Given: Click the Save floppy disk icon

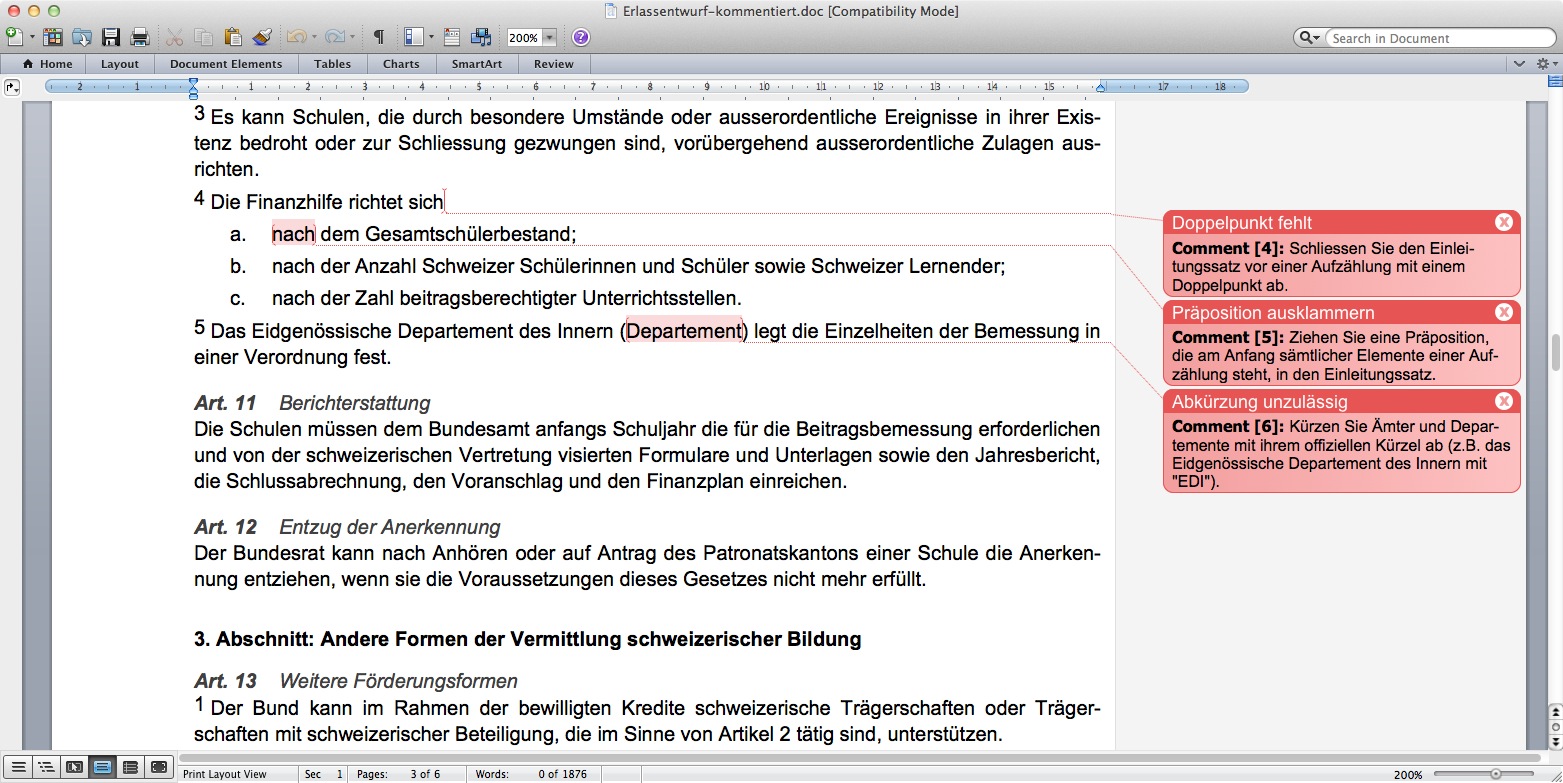Looking at the screenshot, I should (x=111, y=38).
